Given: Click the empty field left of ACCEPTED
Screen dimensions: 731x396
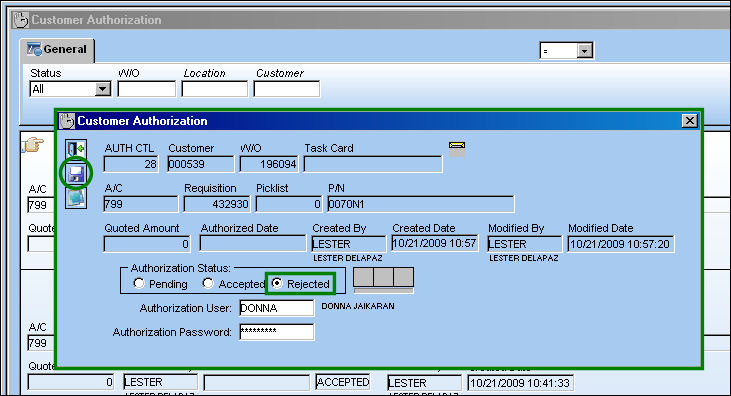Looking at the screenshot, I should (256, 383).
